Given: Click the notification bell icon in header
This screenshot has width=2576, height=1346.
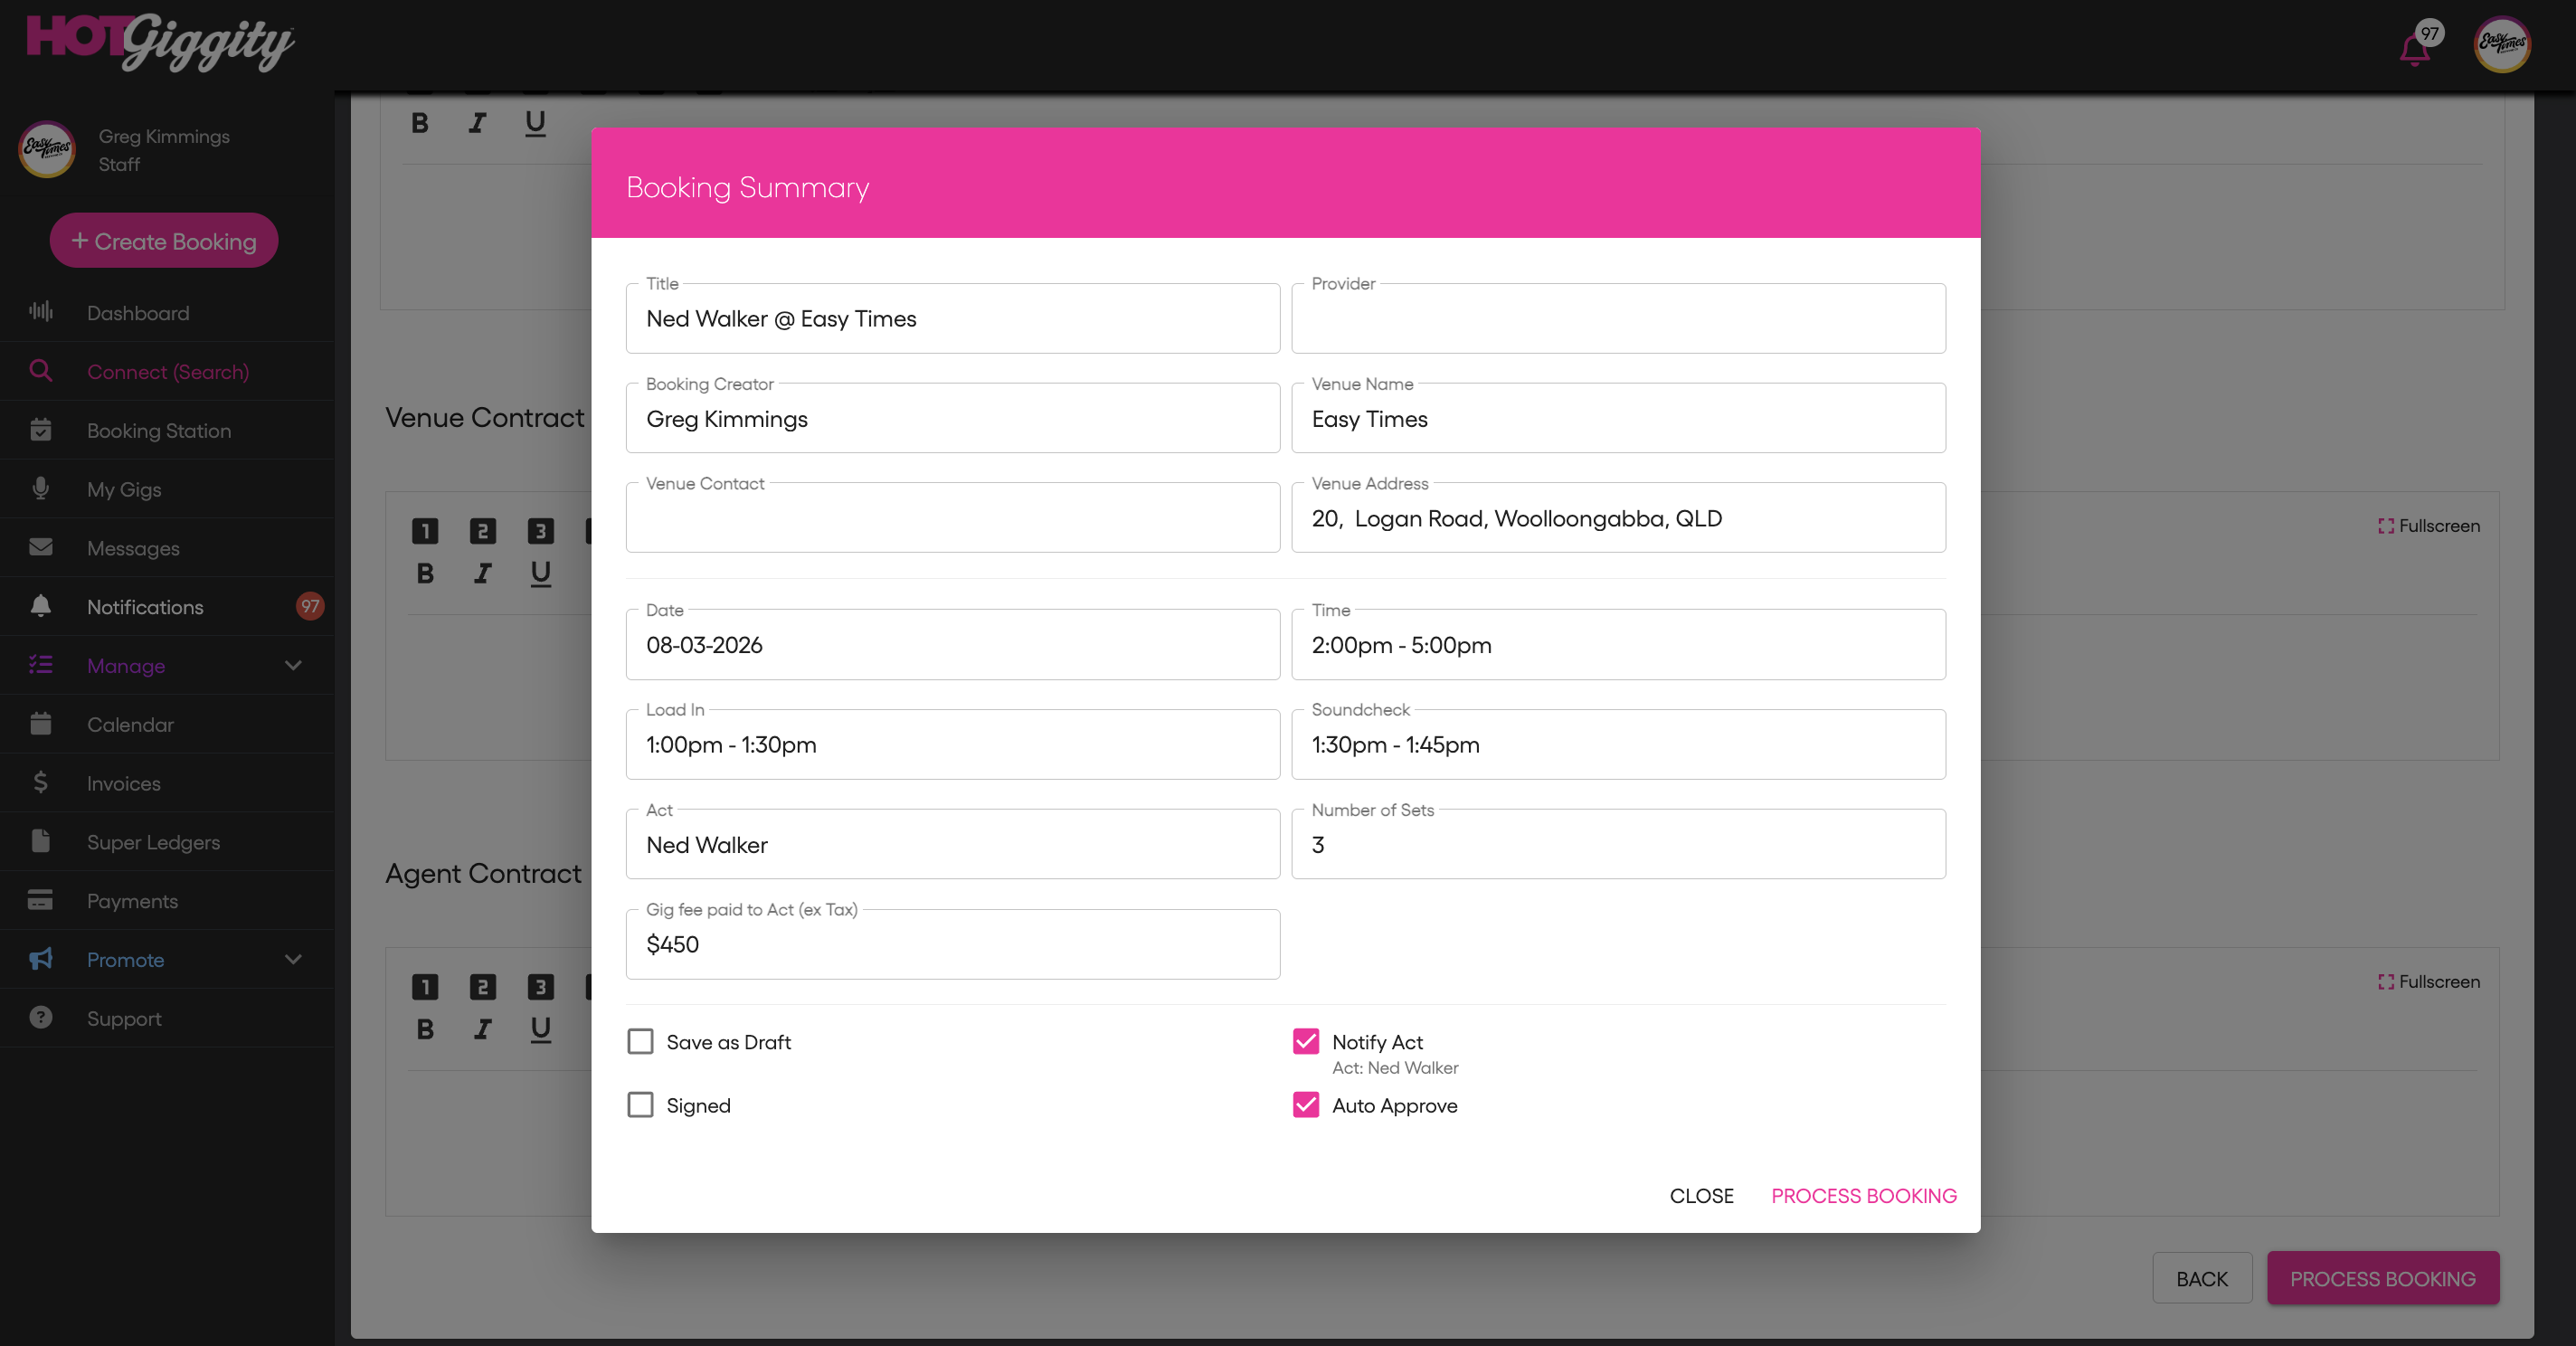Looking at the screenshot, I should (2414, 49).
